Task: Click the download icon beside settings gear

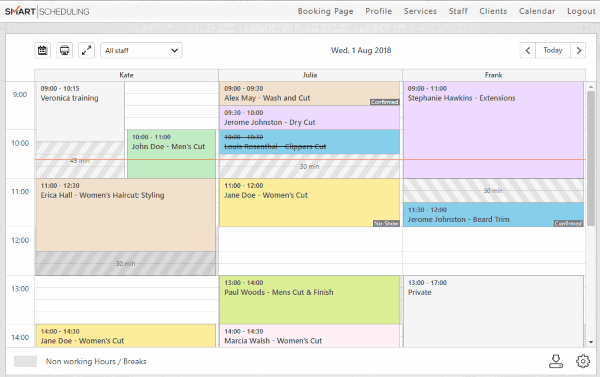Action: (x=556, y=361)
